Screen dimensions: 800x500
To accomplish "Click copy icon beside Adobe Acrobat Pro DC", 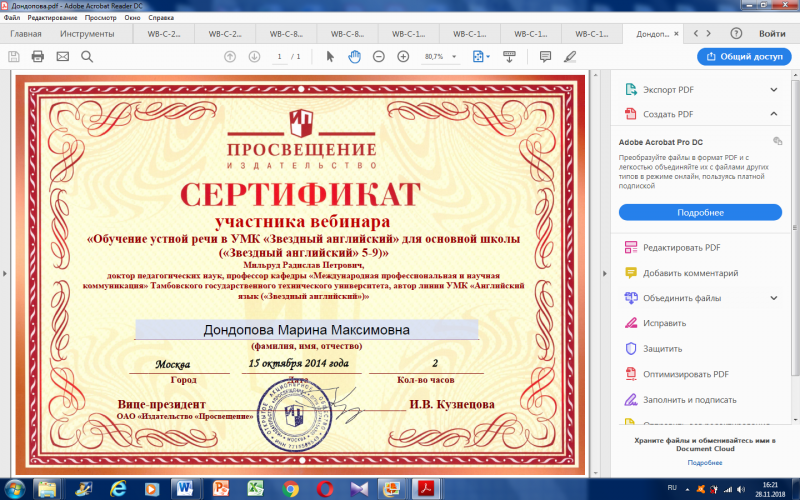I will coord(778,141).
